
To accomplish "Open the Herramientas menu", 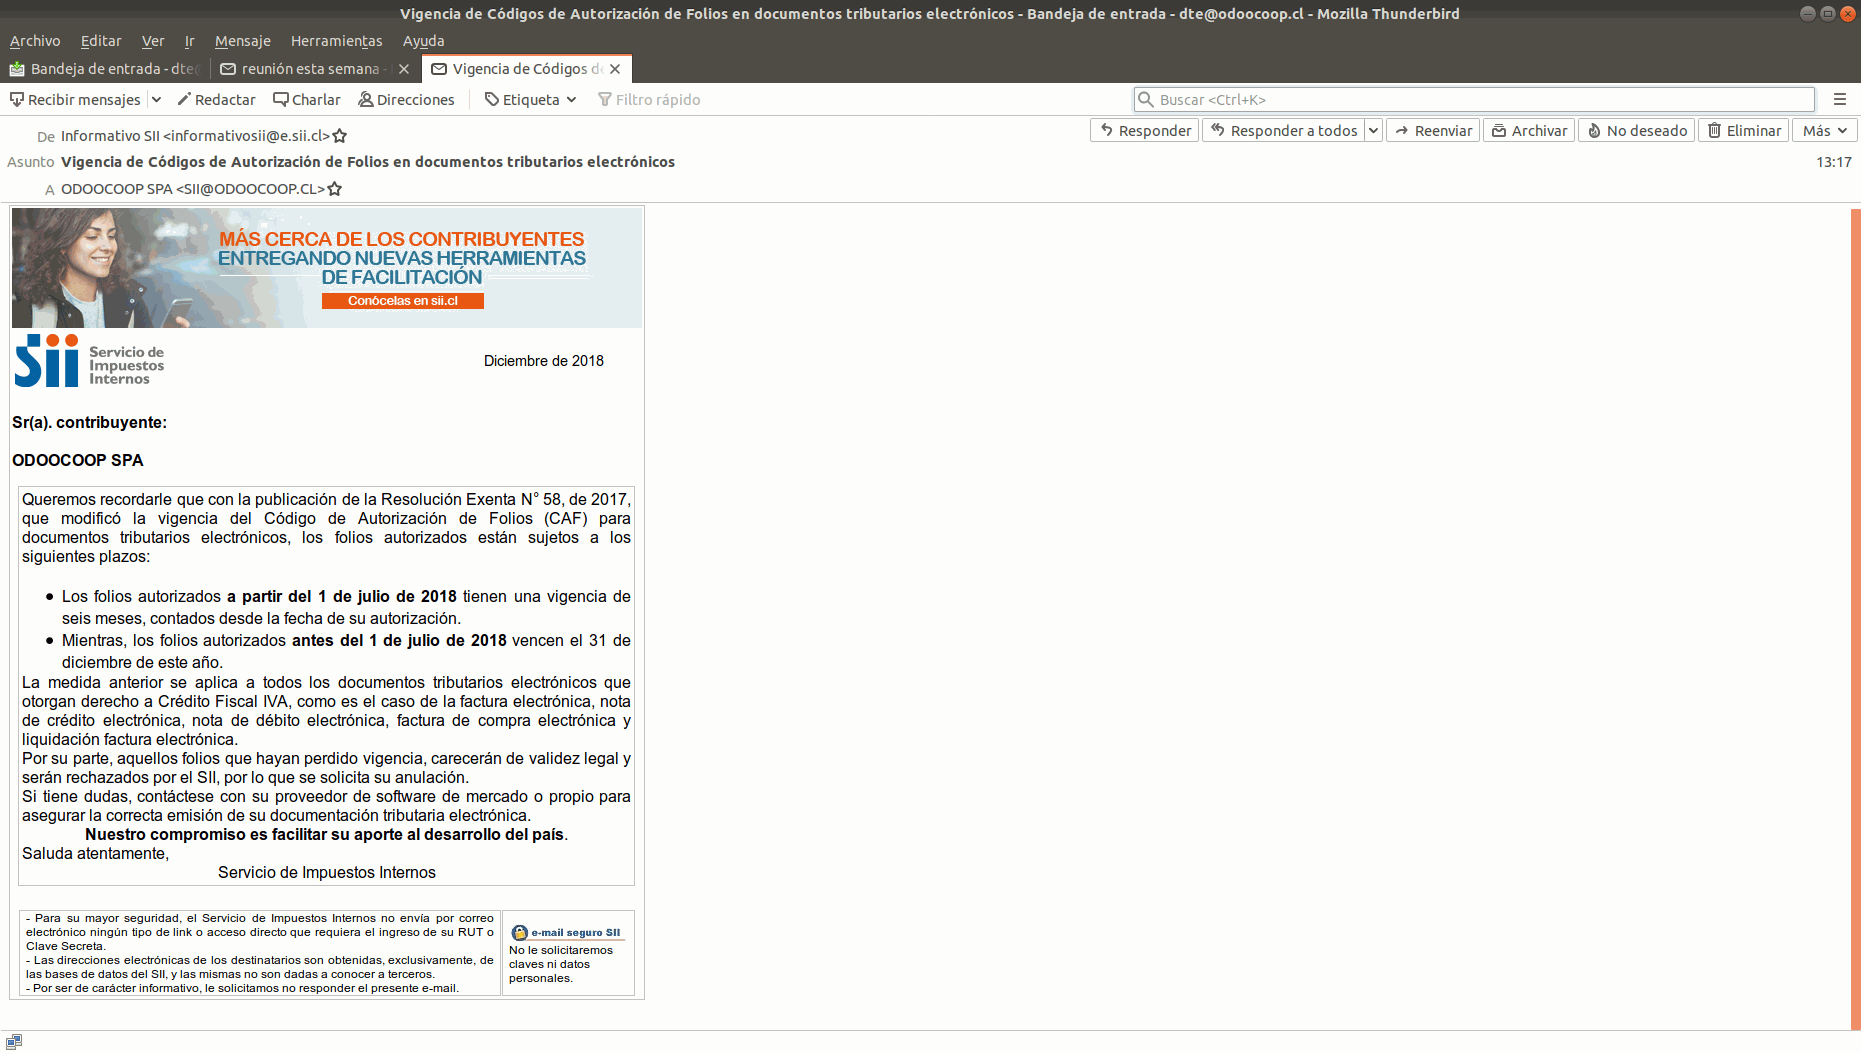I will pos(336,41).
